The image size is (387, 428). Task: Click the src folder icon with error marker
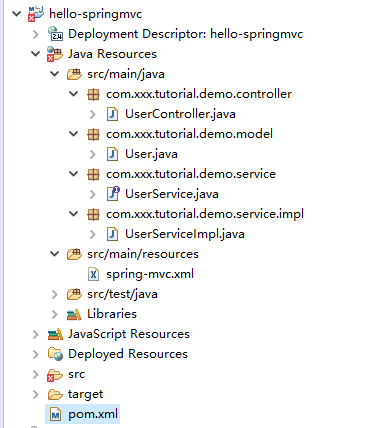point(55,375)
